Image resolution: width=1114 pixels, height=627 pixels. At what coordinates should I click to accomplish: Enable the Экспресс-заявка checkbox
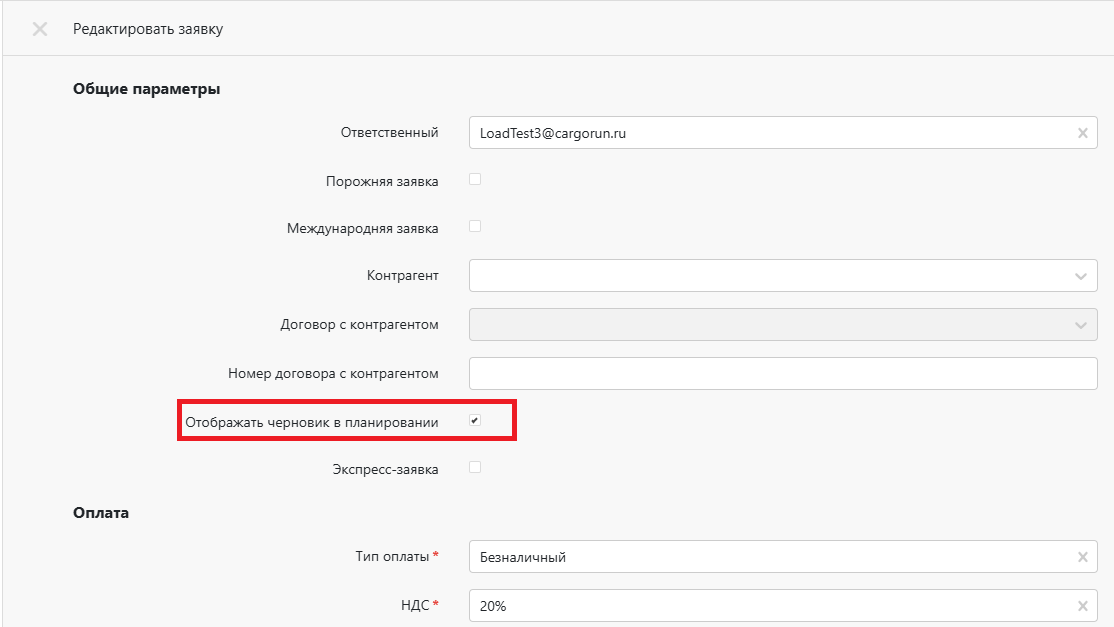[475, 467]
